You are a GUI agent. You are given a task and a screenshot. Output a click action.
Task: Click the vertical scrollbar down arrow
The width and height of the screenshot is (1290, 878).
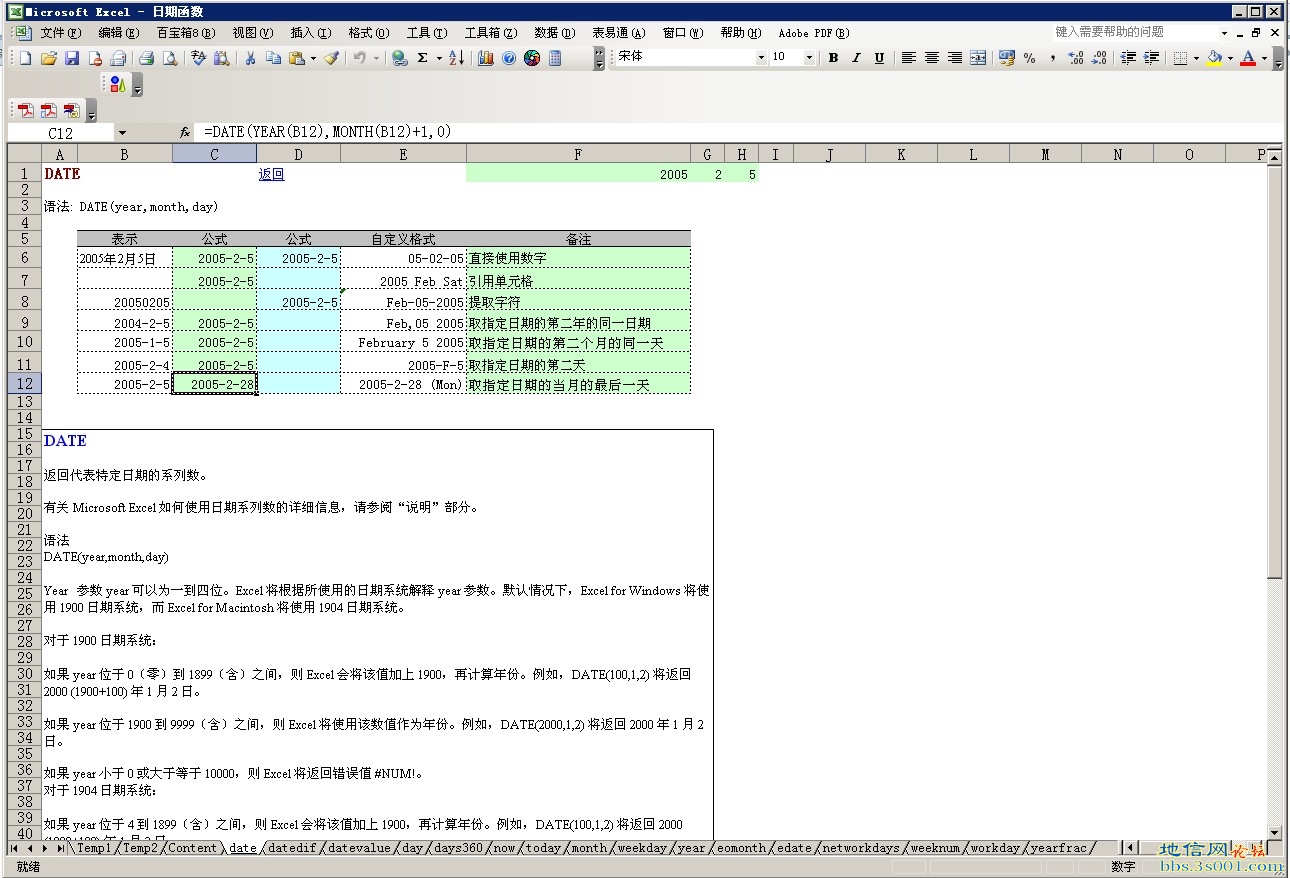click(1274, 832)
